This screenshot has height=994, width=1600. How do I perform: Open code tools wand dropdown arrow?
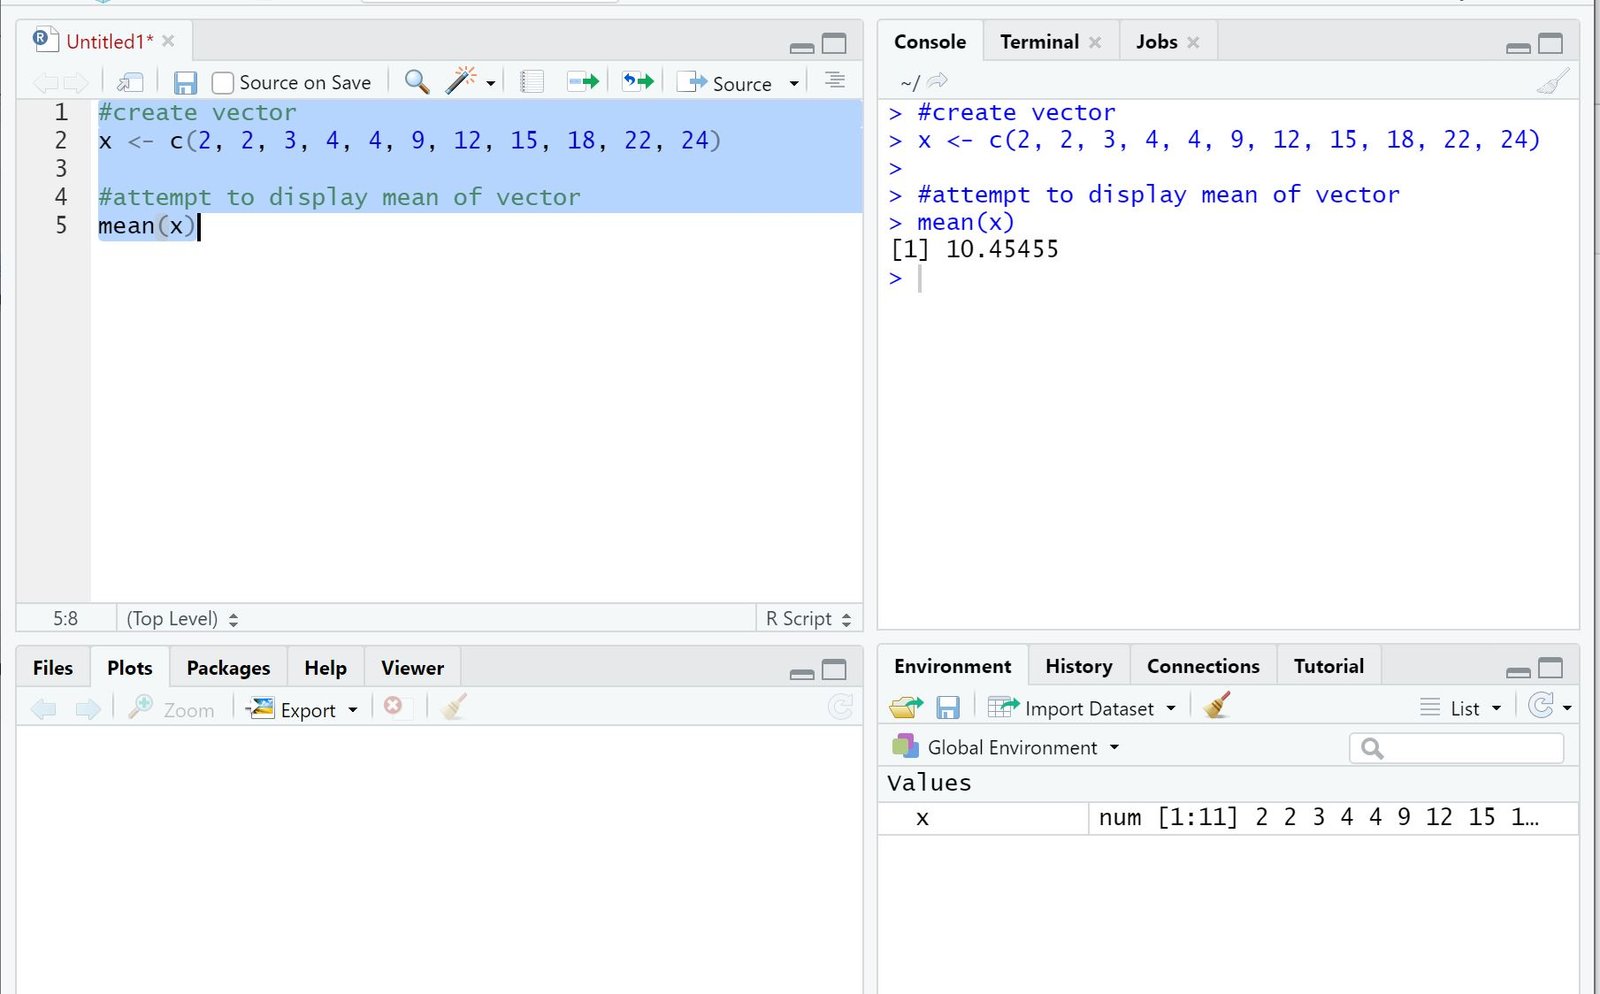491,84
